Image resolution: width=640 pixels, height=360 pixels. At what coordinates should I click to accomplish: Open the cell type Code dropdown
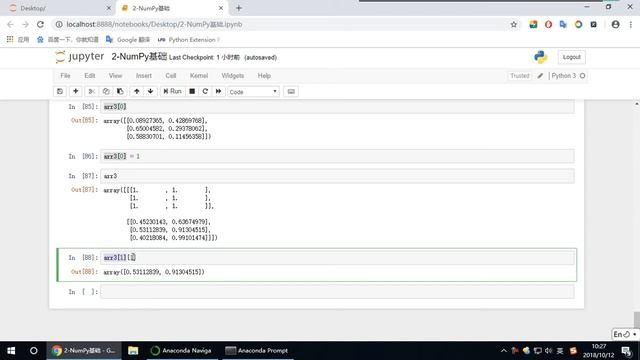coord(253,92)
